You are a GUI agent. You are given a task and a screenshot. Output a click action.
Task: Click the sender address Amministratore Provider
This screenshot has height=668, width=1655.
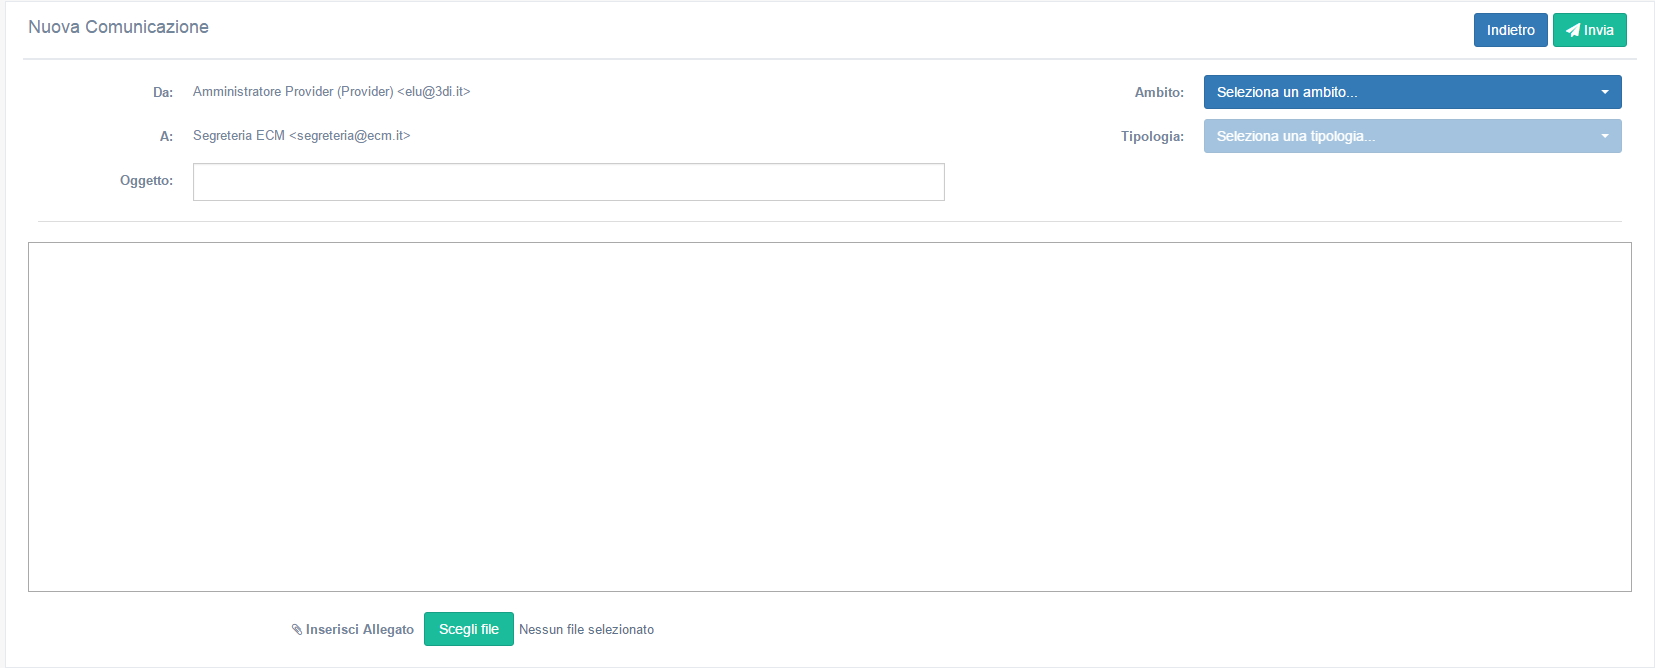click(331, 92)
